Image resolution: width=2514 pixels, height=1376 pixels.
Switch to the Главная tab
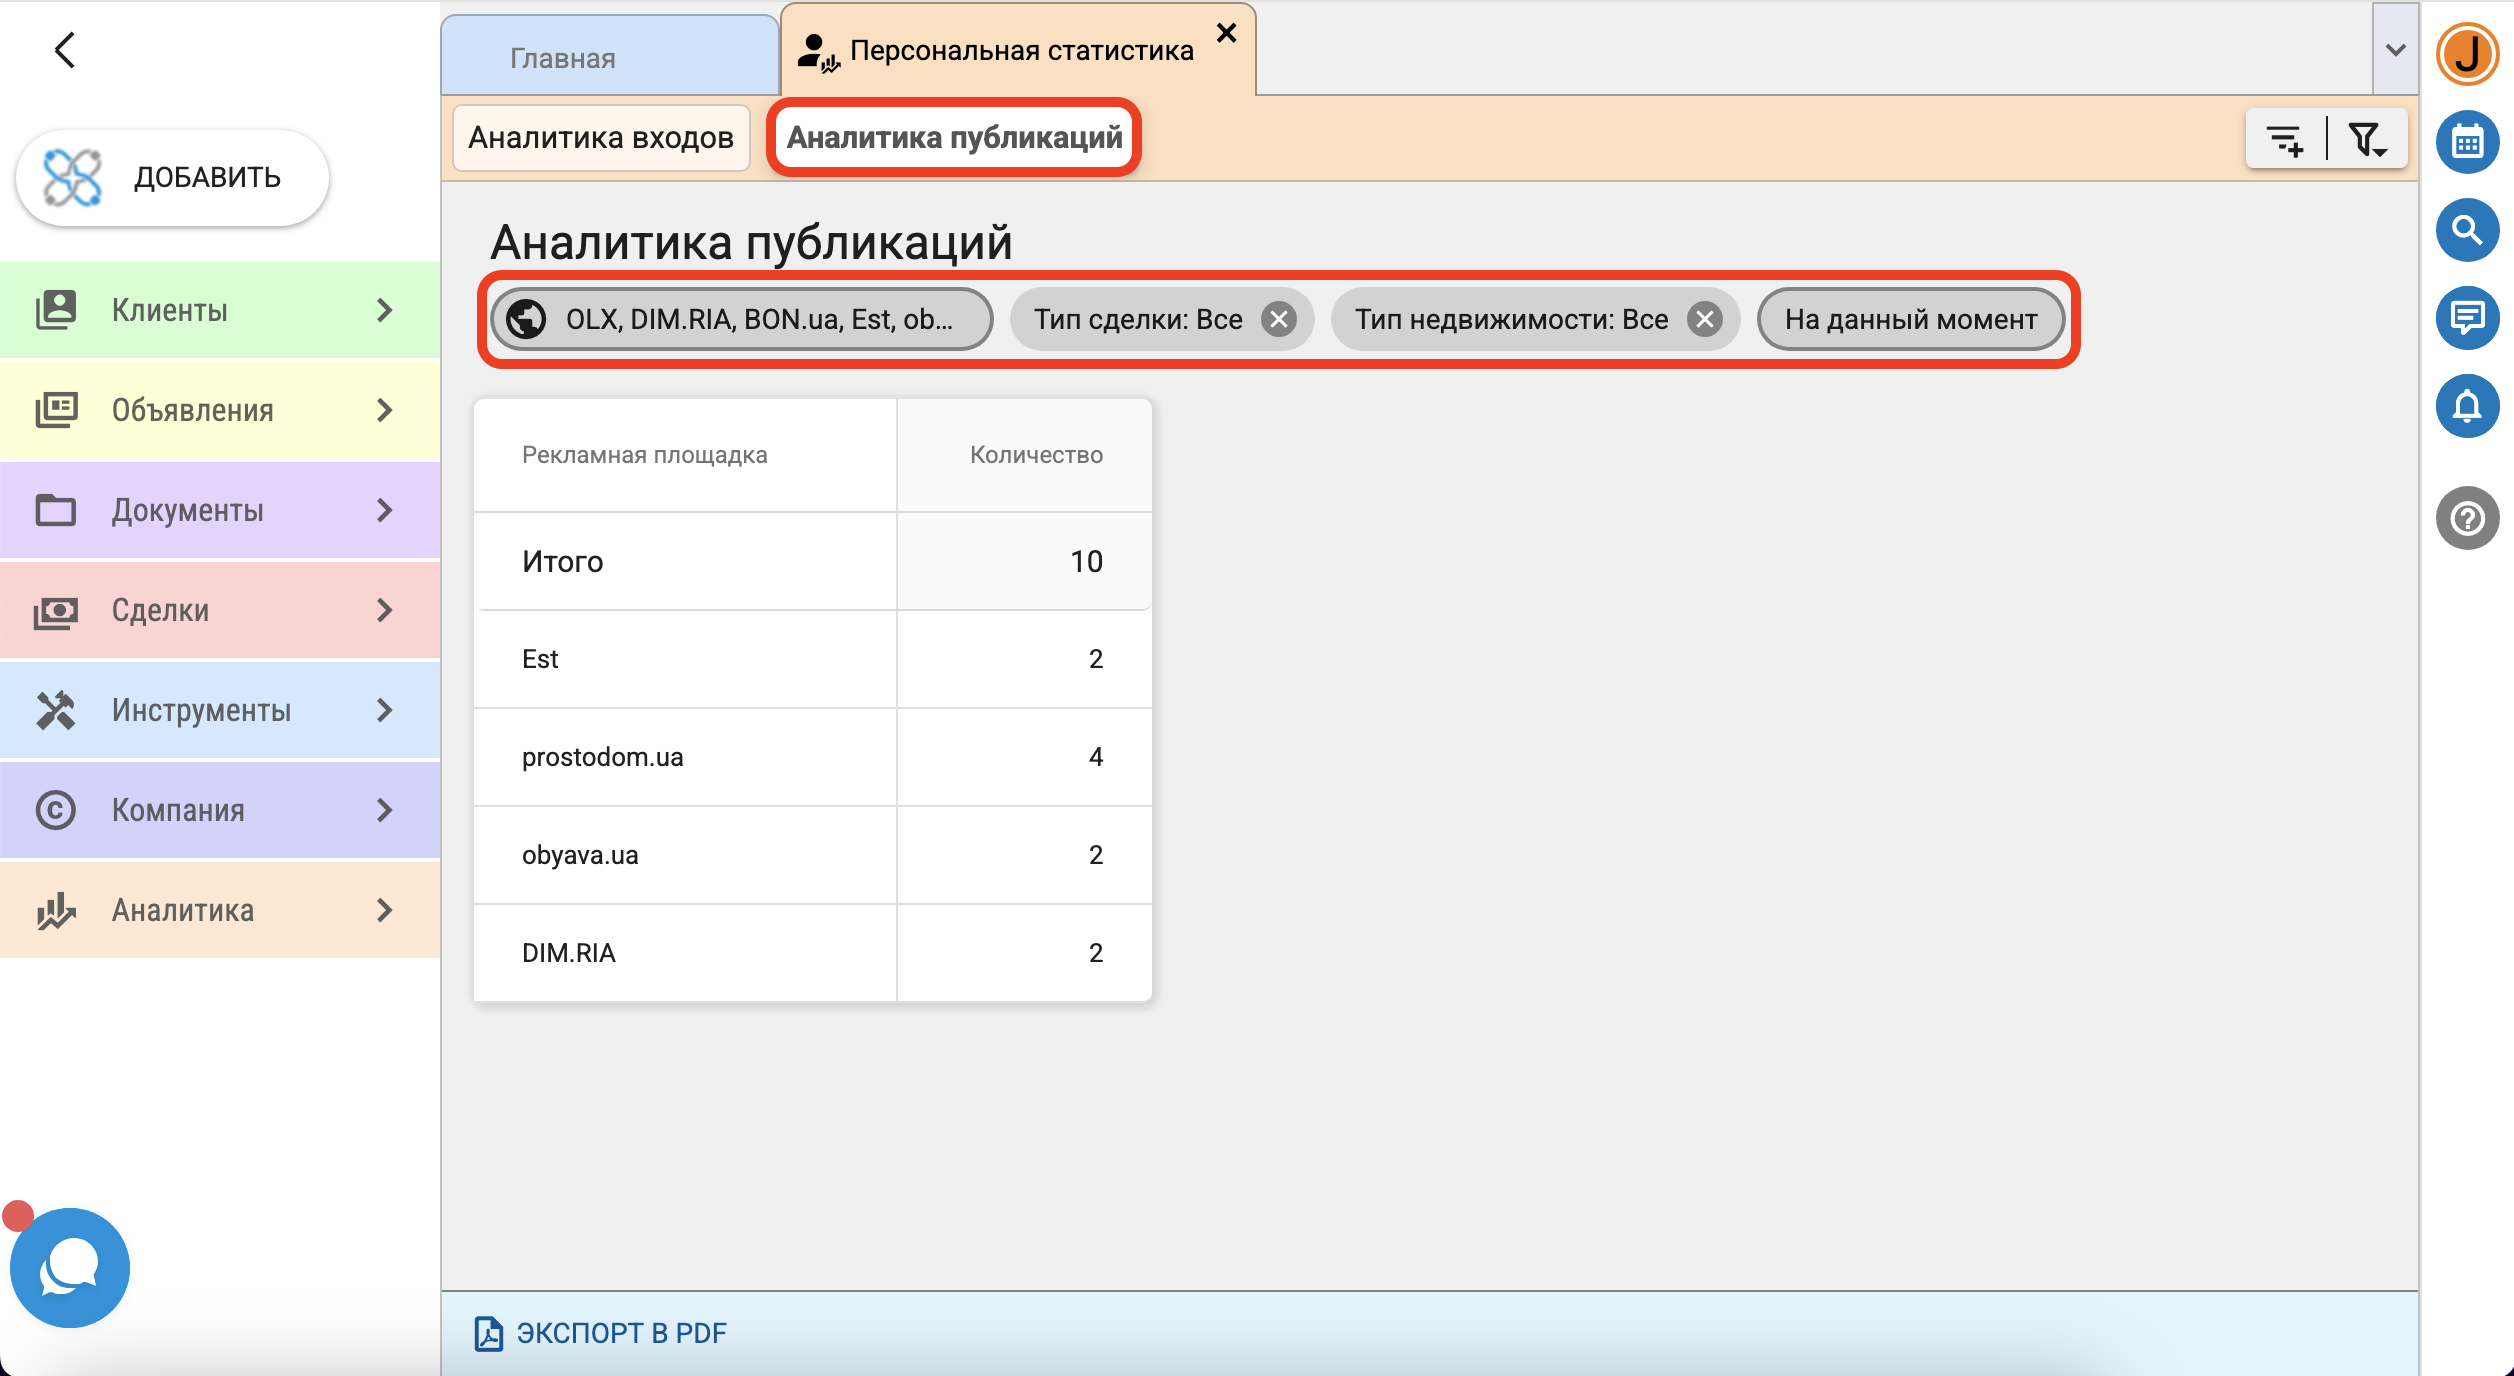pyautogui.click(x=562, y=58)
